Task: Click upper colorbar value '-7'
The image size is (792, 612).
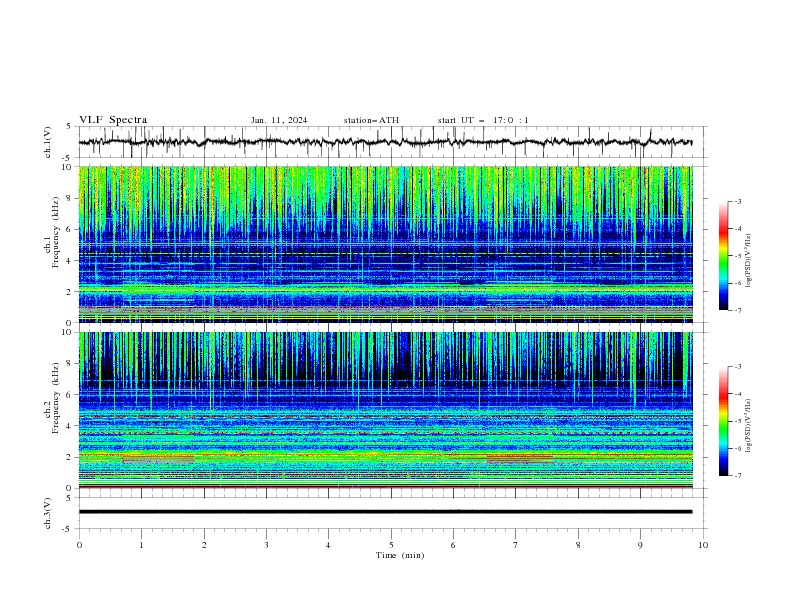Action: coord(738,310)
